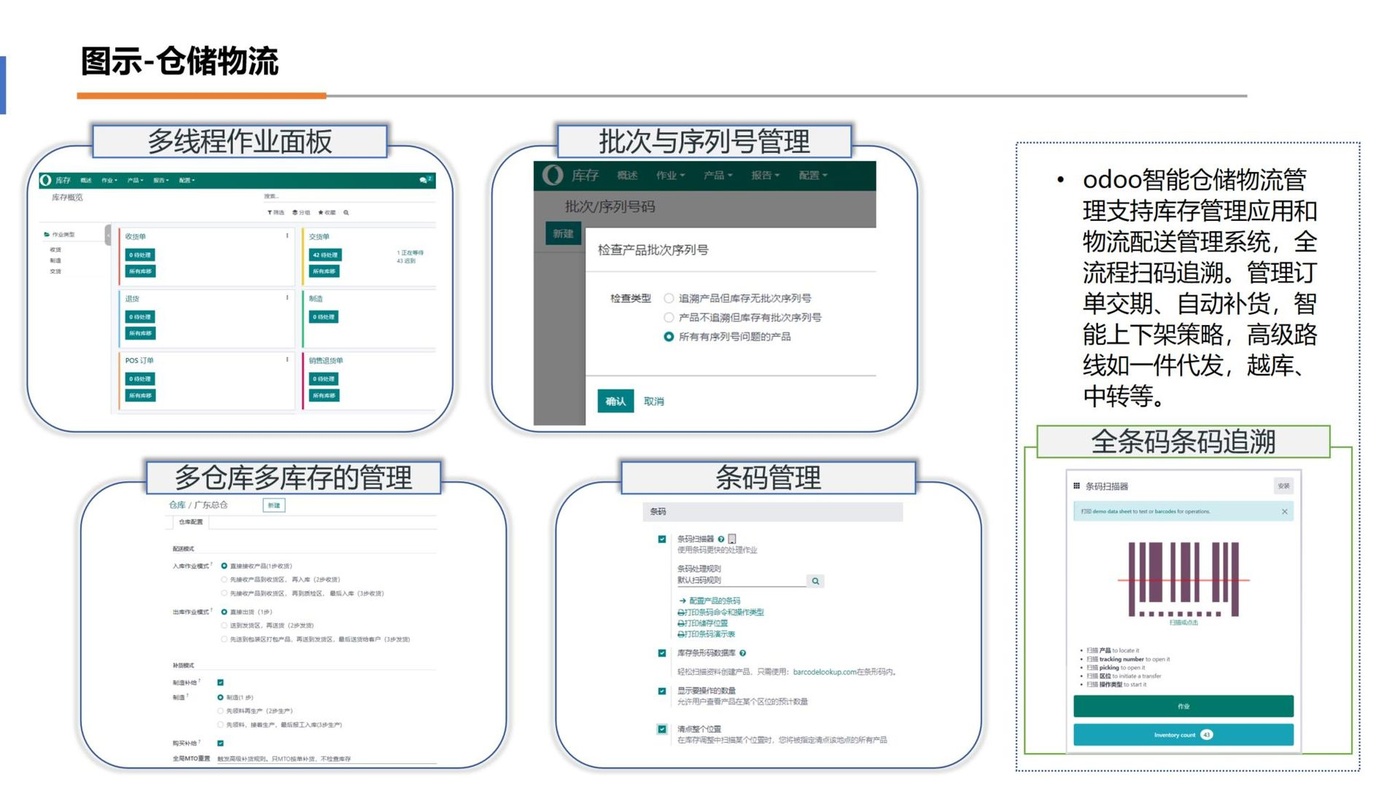1400x788 pixels.
Task: Click the 安装 button in barcode scanner panel
Action: (1283, 486)
